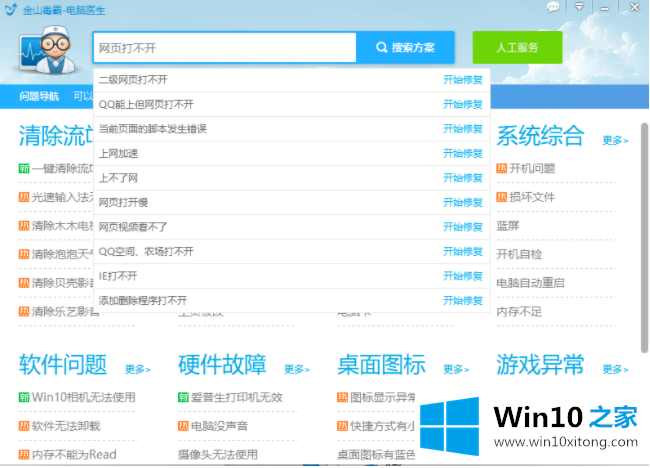Select suggestion QQ能上但网页打不开

[x=292, y=104]
